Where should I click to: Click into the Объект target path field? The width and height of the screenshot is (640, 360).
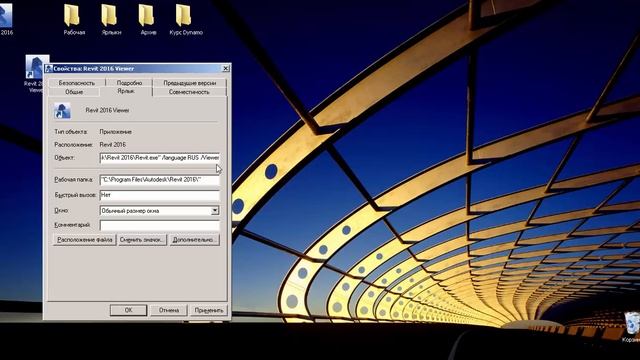point(160,158)
